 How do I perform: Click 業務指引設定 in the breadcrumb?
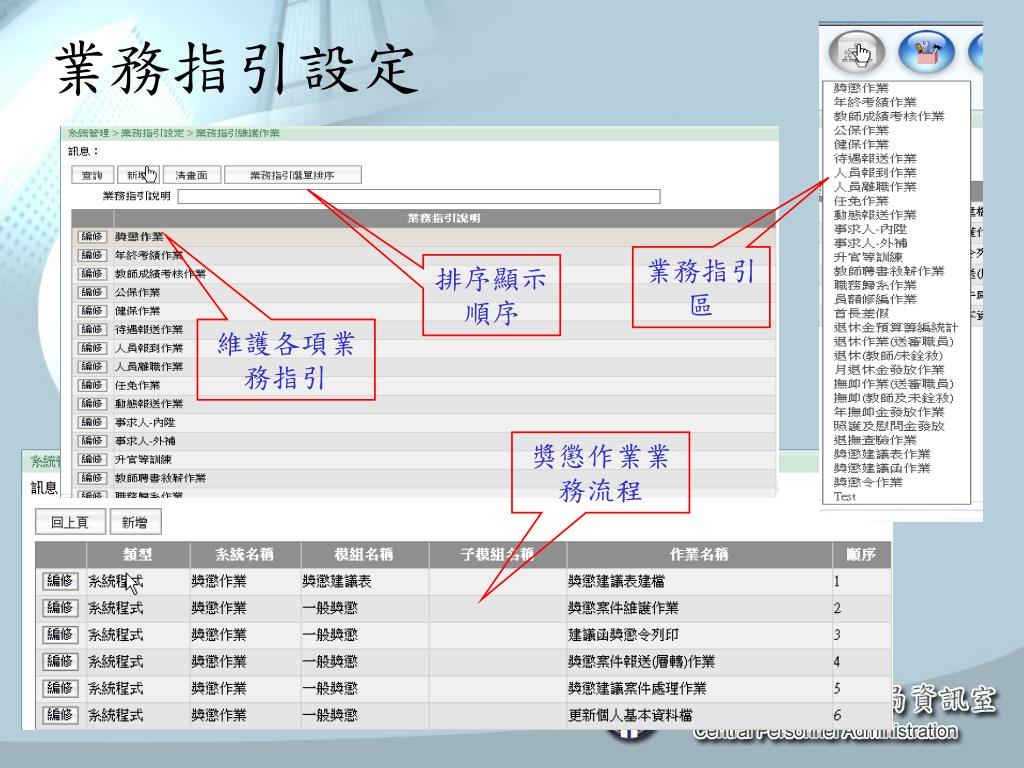[x=152, y=133]
